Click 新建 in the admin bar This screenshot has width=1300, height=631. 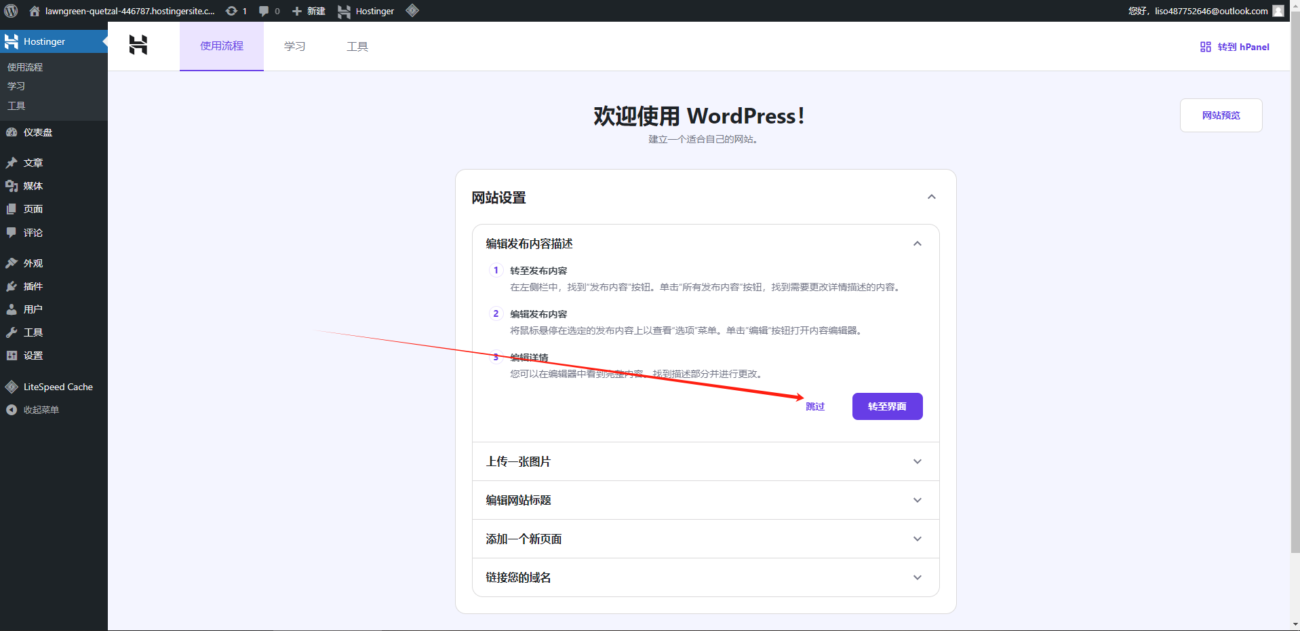point(316,11)
